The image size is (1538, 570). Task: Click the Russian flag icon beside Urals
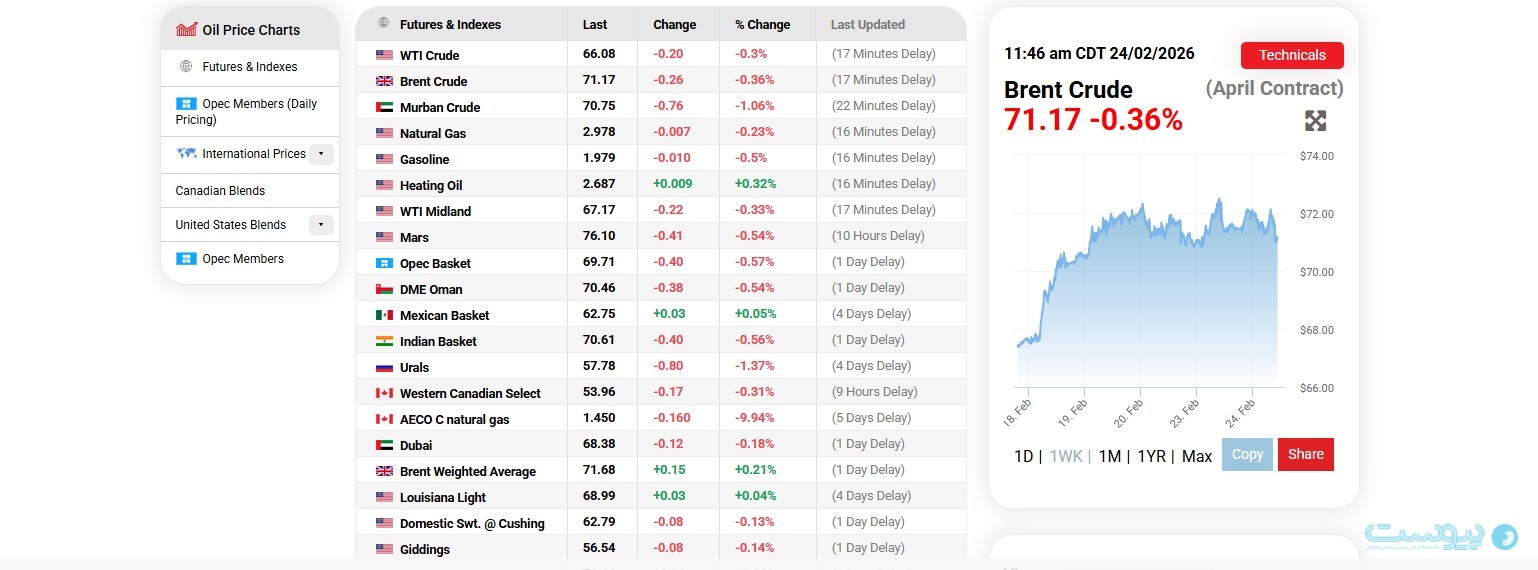click(384, 367)
